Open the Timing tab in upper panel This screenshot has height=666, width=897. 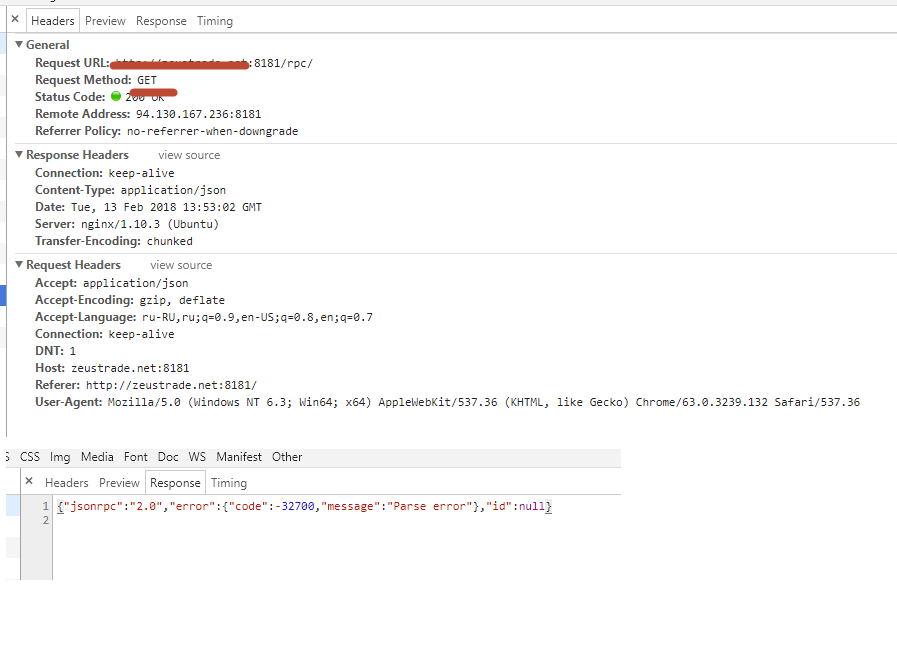point(215,21)
